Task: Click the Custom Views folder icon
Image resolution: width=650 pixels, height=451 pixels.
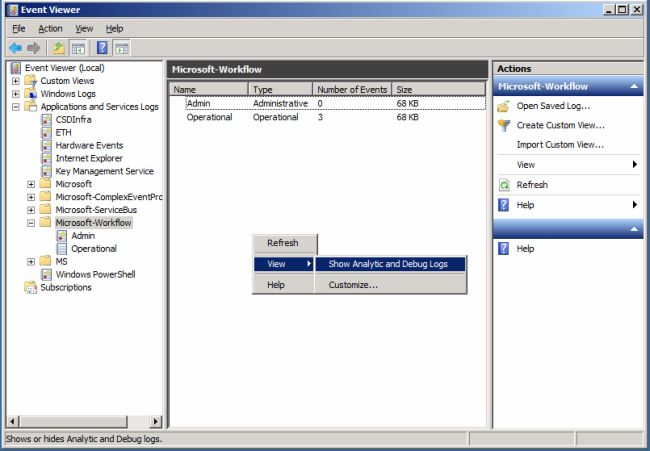Action: tap(30, 81)
